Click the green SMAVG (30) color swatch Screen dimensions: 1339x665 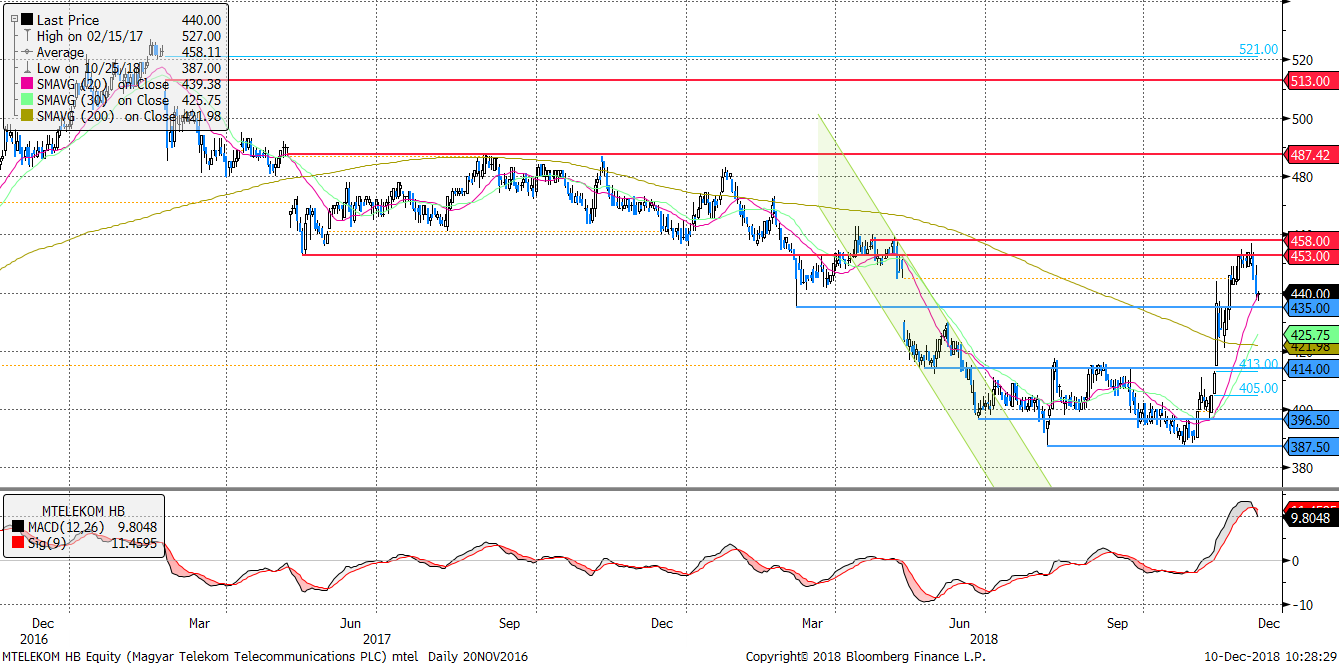point(26,100)
